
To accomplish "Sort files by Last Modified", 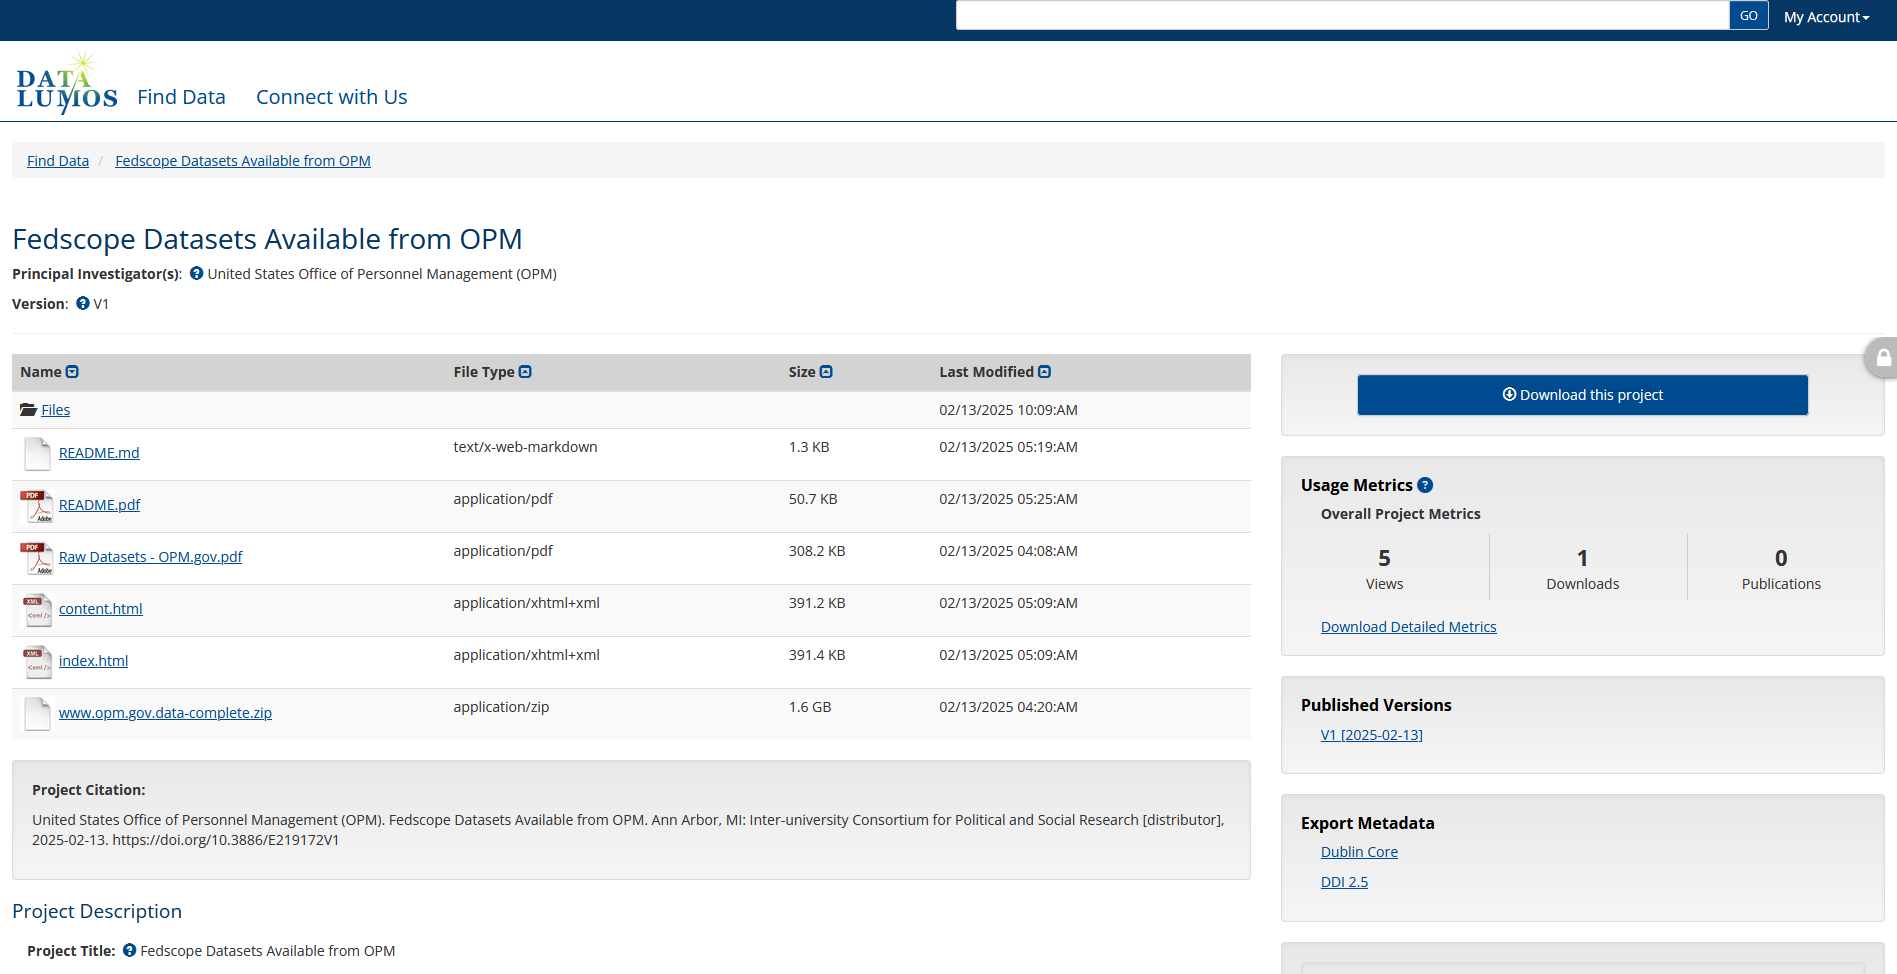I will (1044, 372).
